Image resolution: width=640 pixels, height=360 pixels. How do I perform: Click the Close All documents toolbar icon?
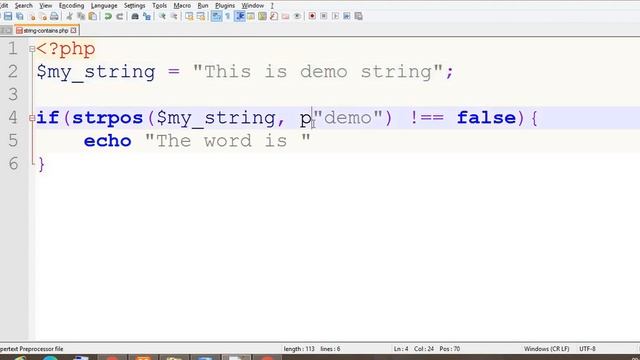click(x=43, y=16)
